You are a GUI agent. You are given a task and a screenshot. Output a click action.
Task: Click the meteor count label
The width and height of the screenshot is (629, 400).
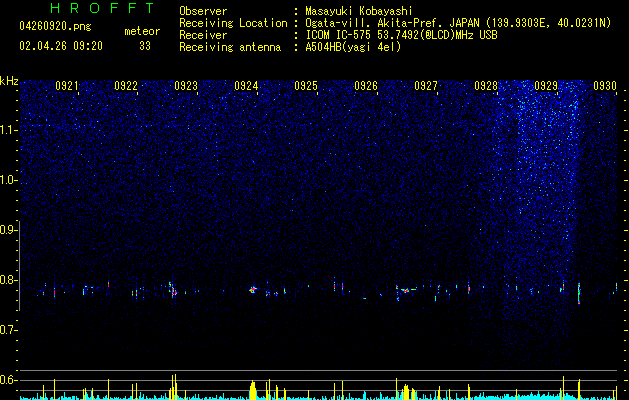(142, 31)
